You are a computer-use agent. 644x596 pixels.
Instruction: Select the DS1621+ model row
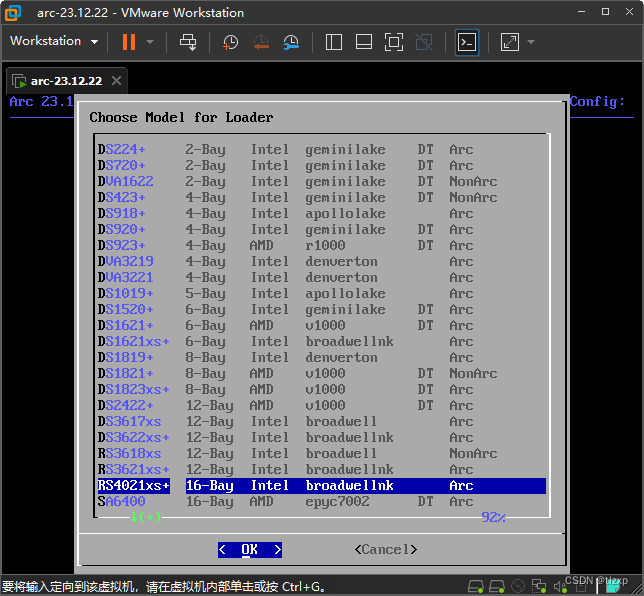coord(322,326)
